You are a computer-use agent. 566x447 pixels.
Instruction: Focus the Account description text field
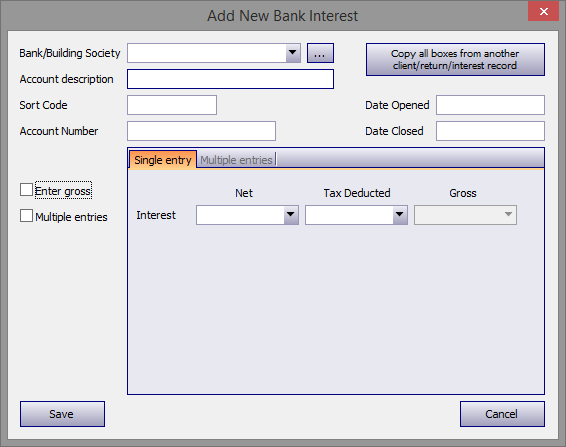click(x=230, y=79)
